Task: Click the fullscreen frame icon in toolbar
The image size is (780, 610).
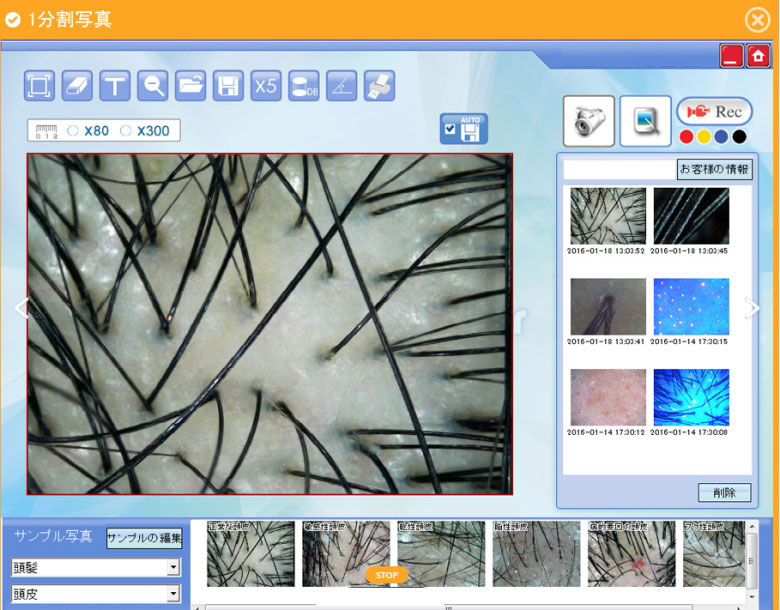Action: (39, 86)
